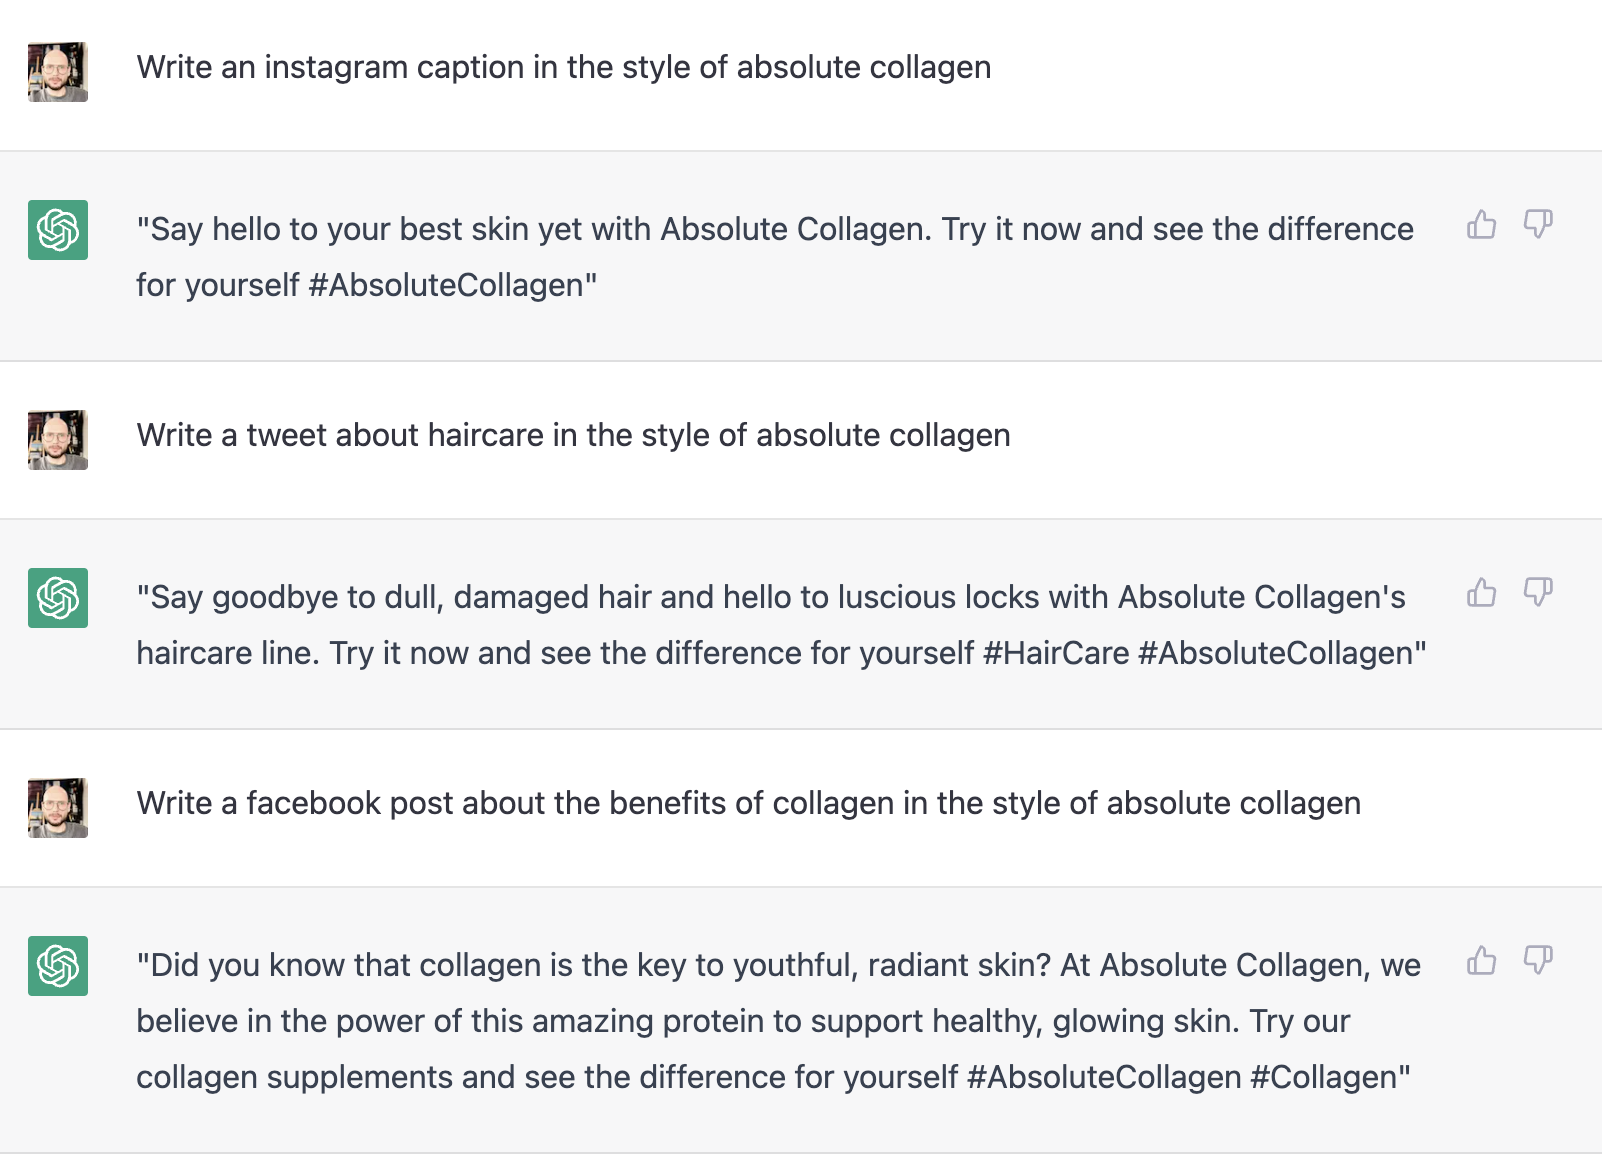Click the "Write a tweet about haircare" prompt
This screenshot has width=1602, height=1154.
[x=573, y=435]
